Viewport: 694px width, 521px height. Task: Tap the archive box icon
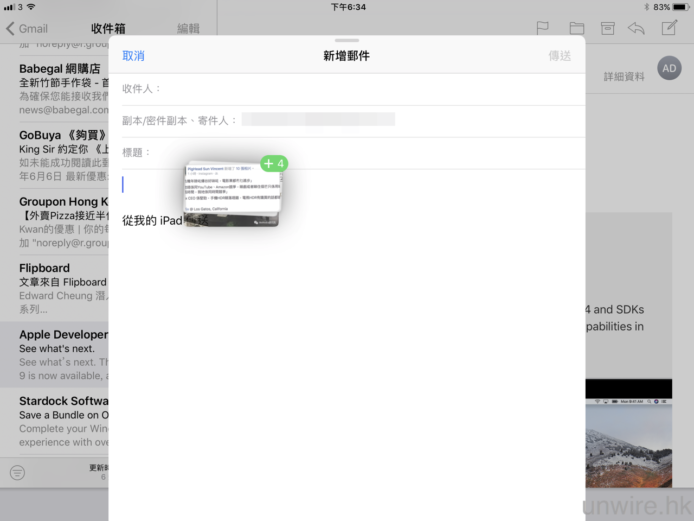coord(607,28)
